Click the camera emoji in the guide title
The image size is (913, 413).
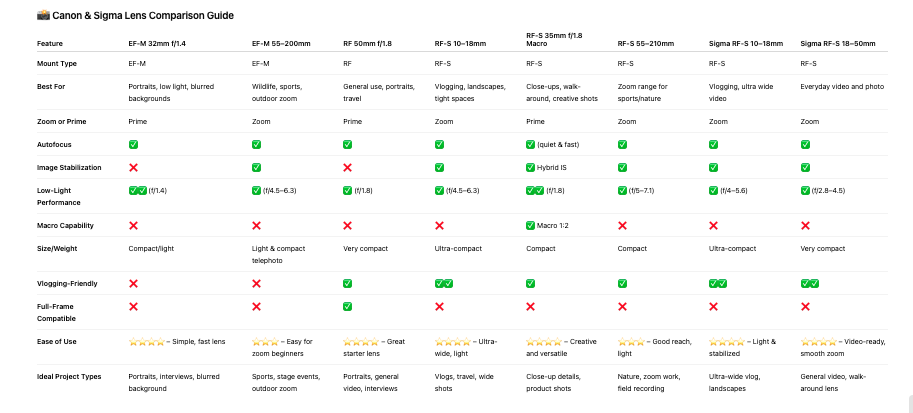pyautogui.click(x=43, y=16)
